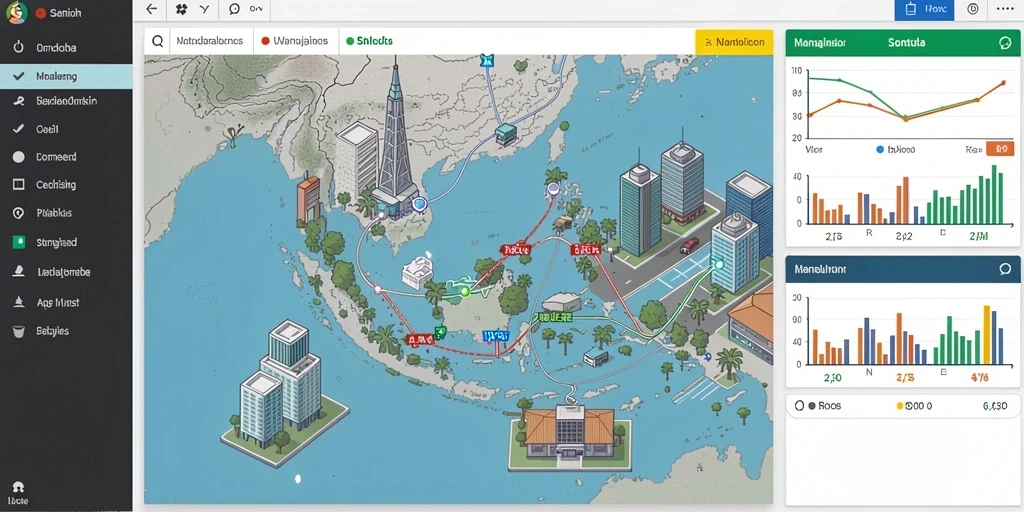Click the magnifier search icon above the map
The height and width of the screenshot is (512, 1024).
[x=157, y=41]
